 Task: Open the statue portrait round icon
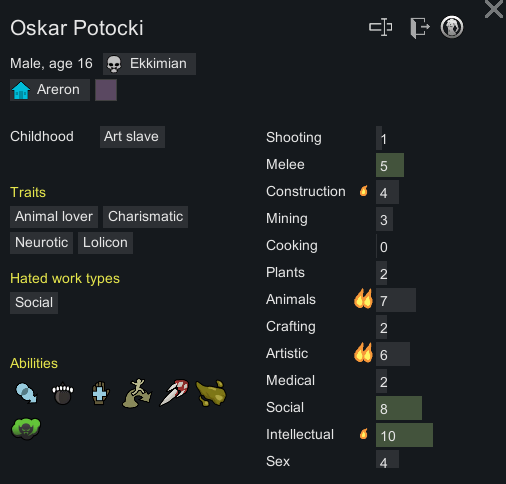tap(452, 27)
